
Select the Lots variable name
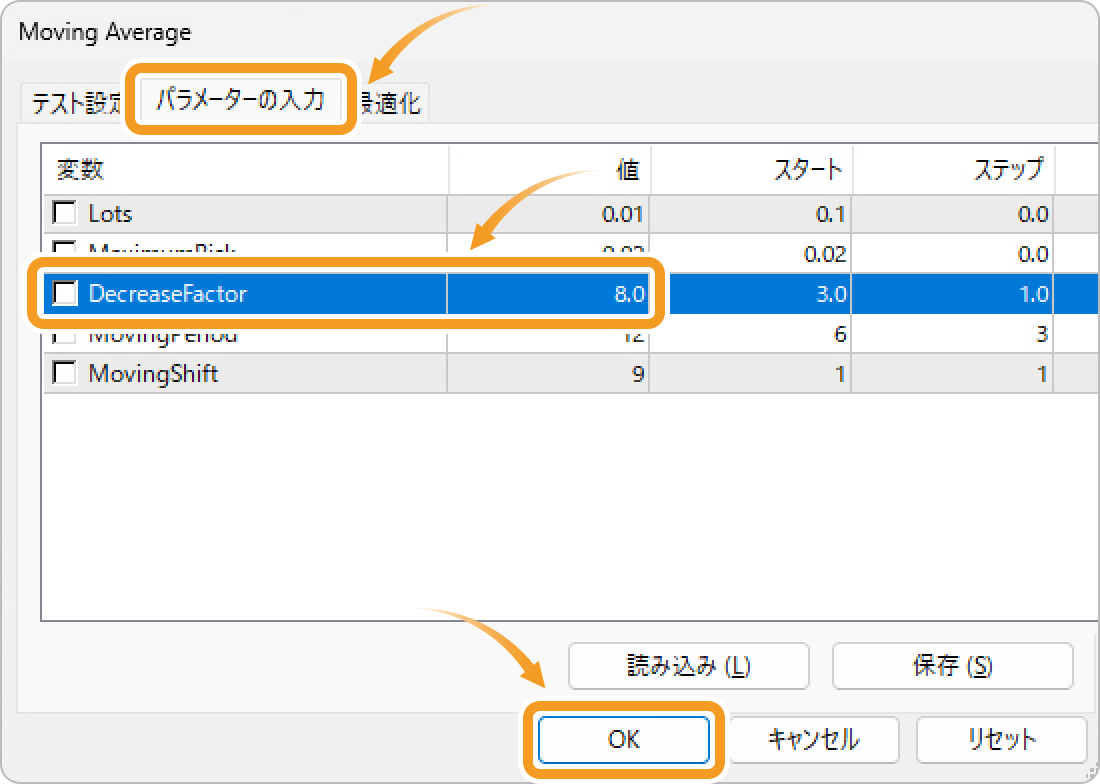[x=110, y=213]
